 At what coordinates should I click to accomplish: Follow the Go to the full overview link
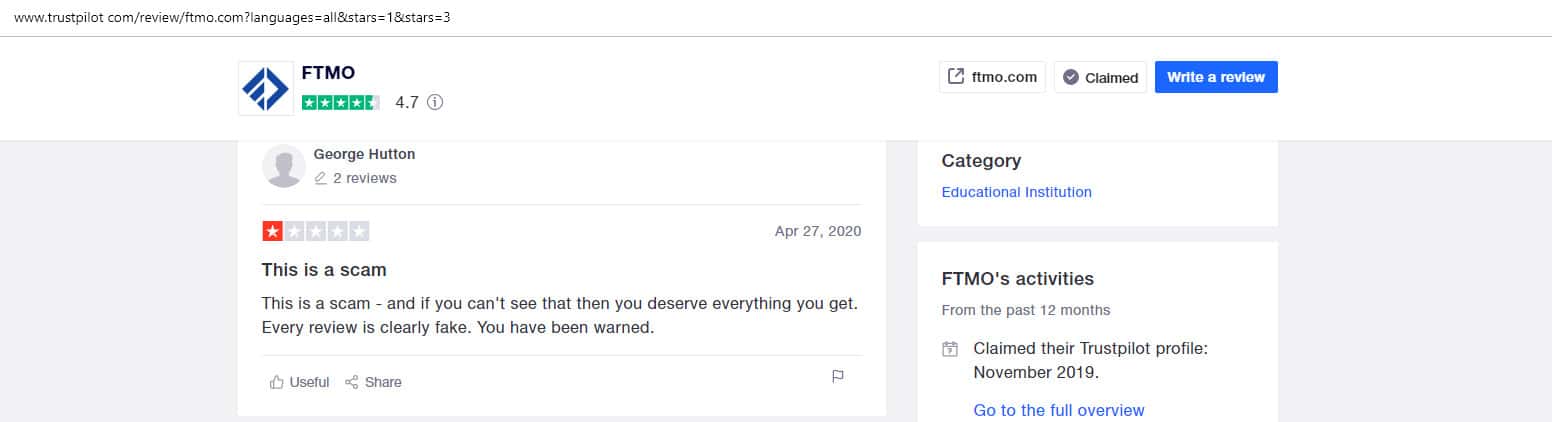[1058, 410]
